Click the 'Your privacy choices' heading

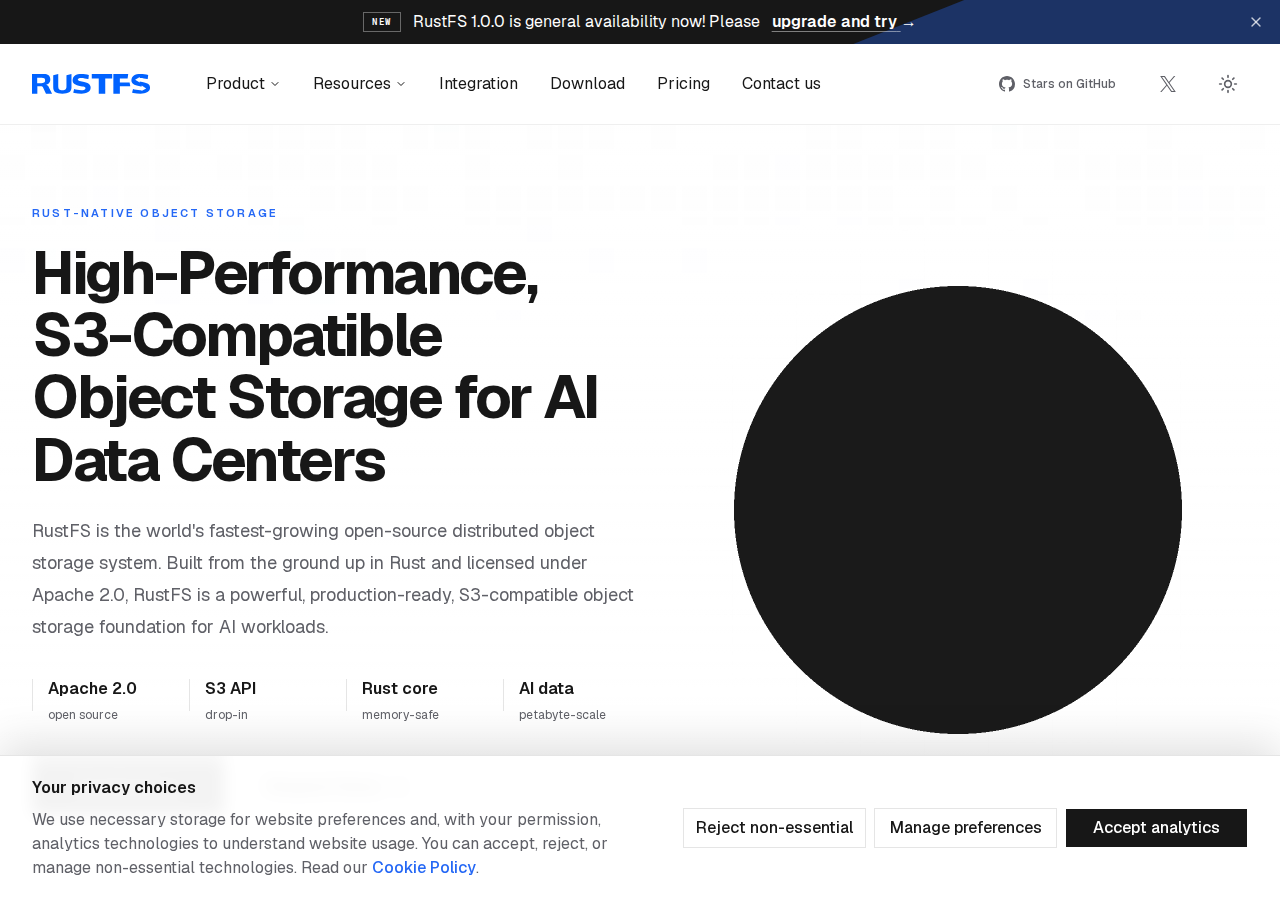(x=114, y=788)
